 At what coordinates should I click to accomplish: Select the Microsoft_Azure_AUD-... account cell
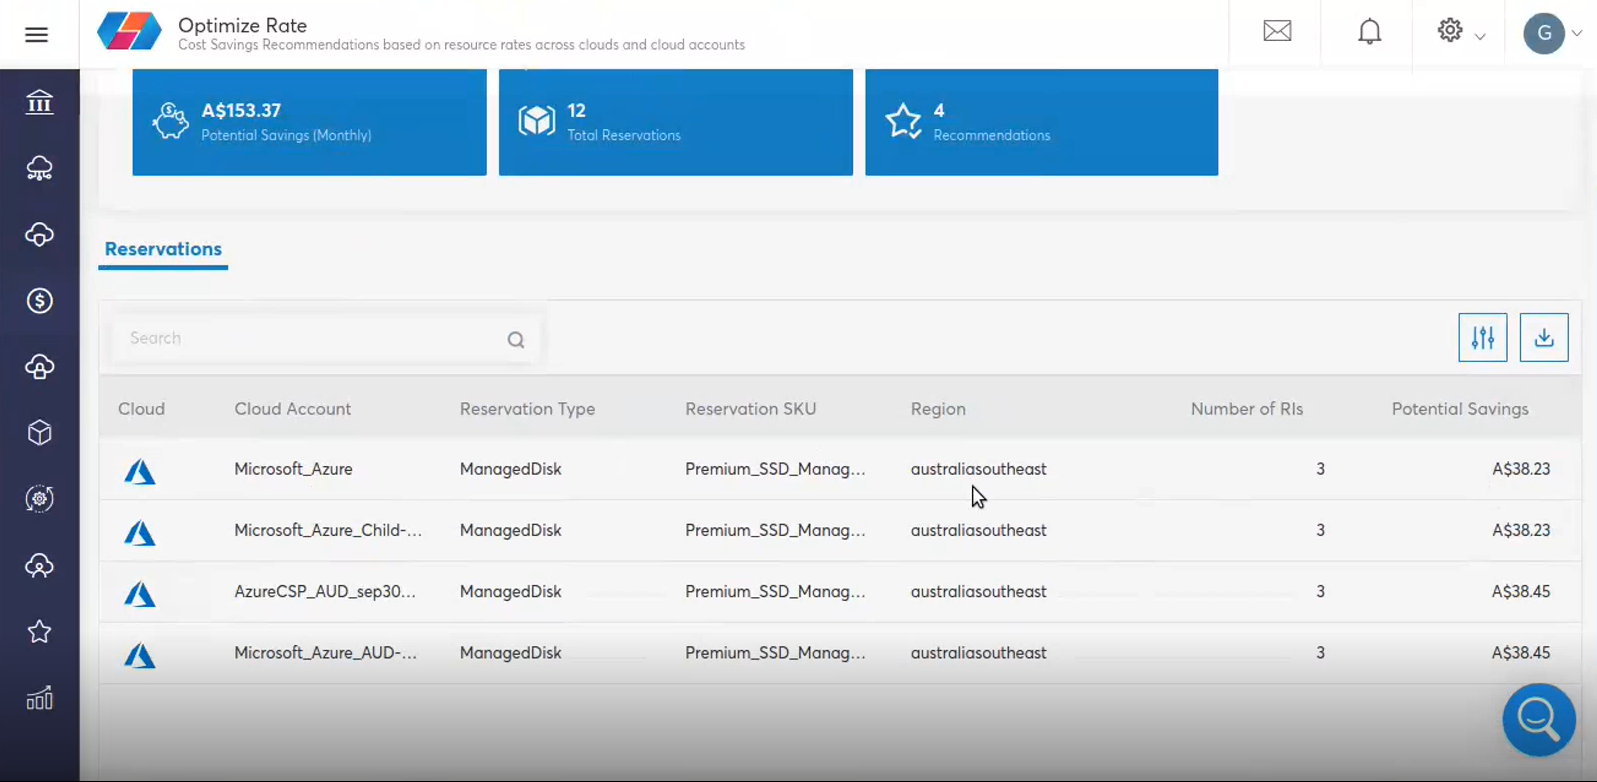(x=325, y=652)
